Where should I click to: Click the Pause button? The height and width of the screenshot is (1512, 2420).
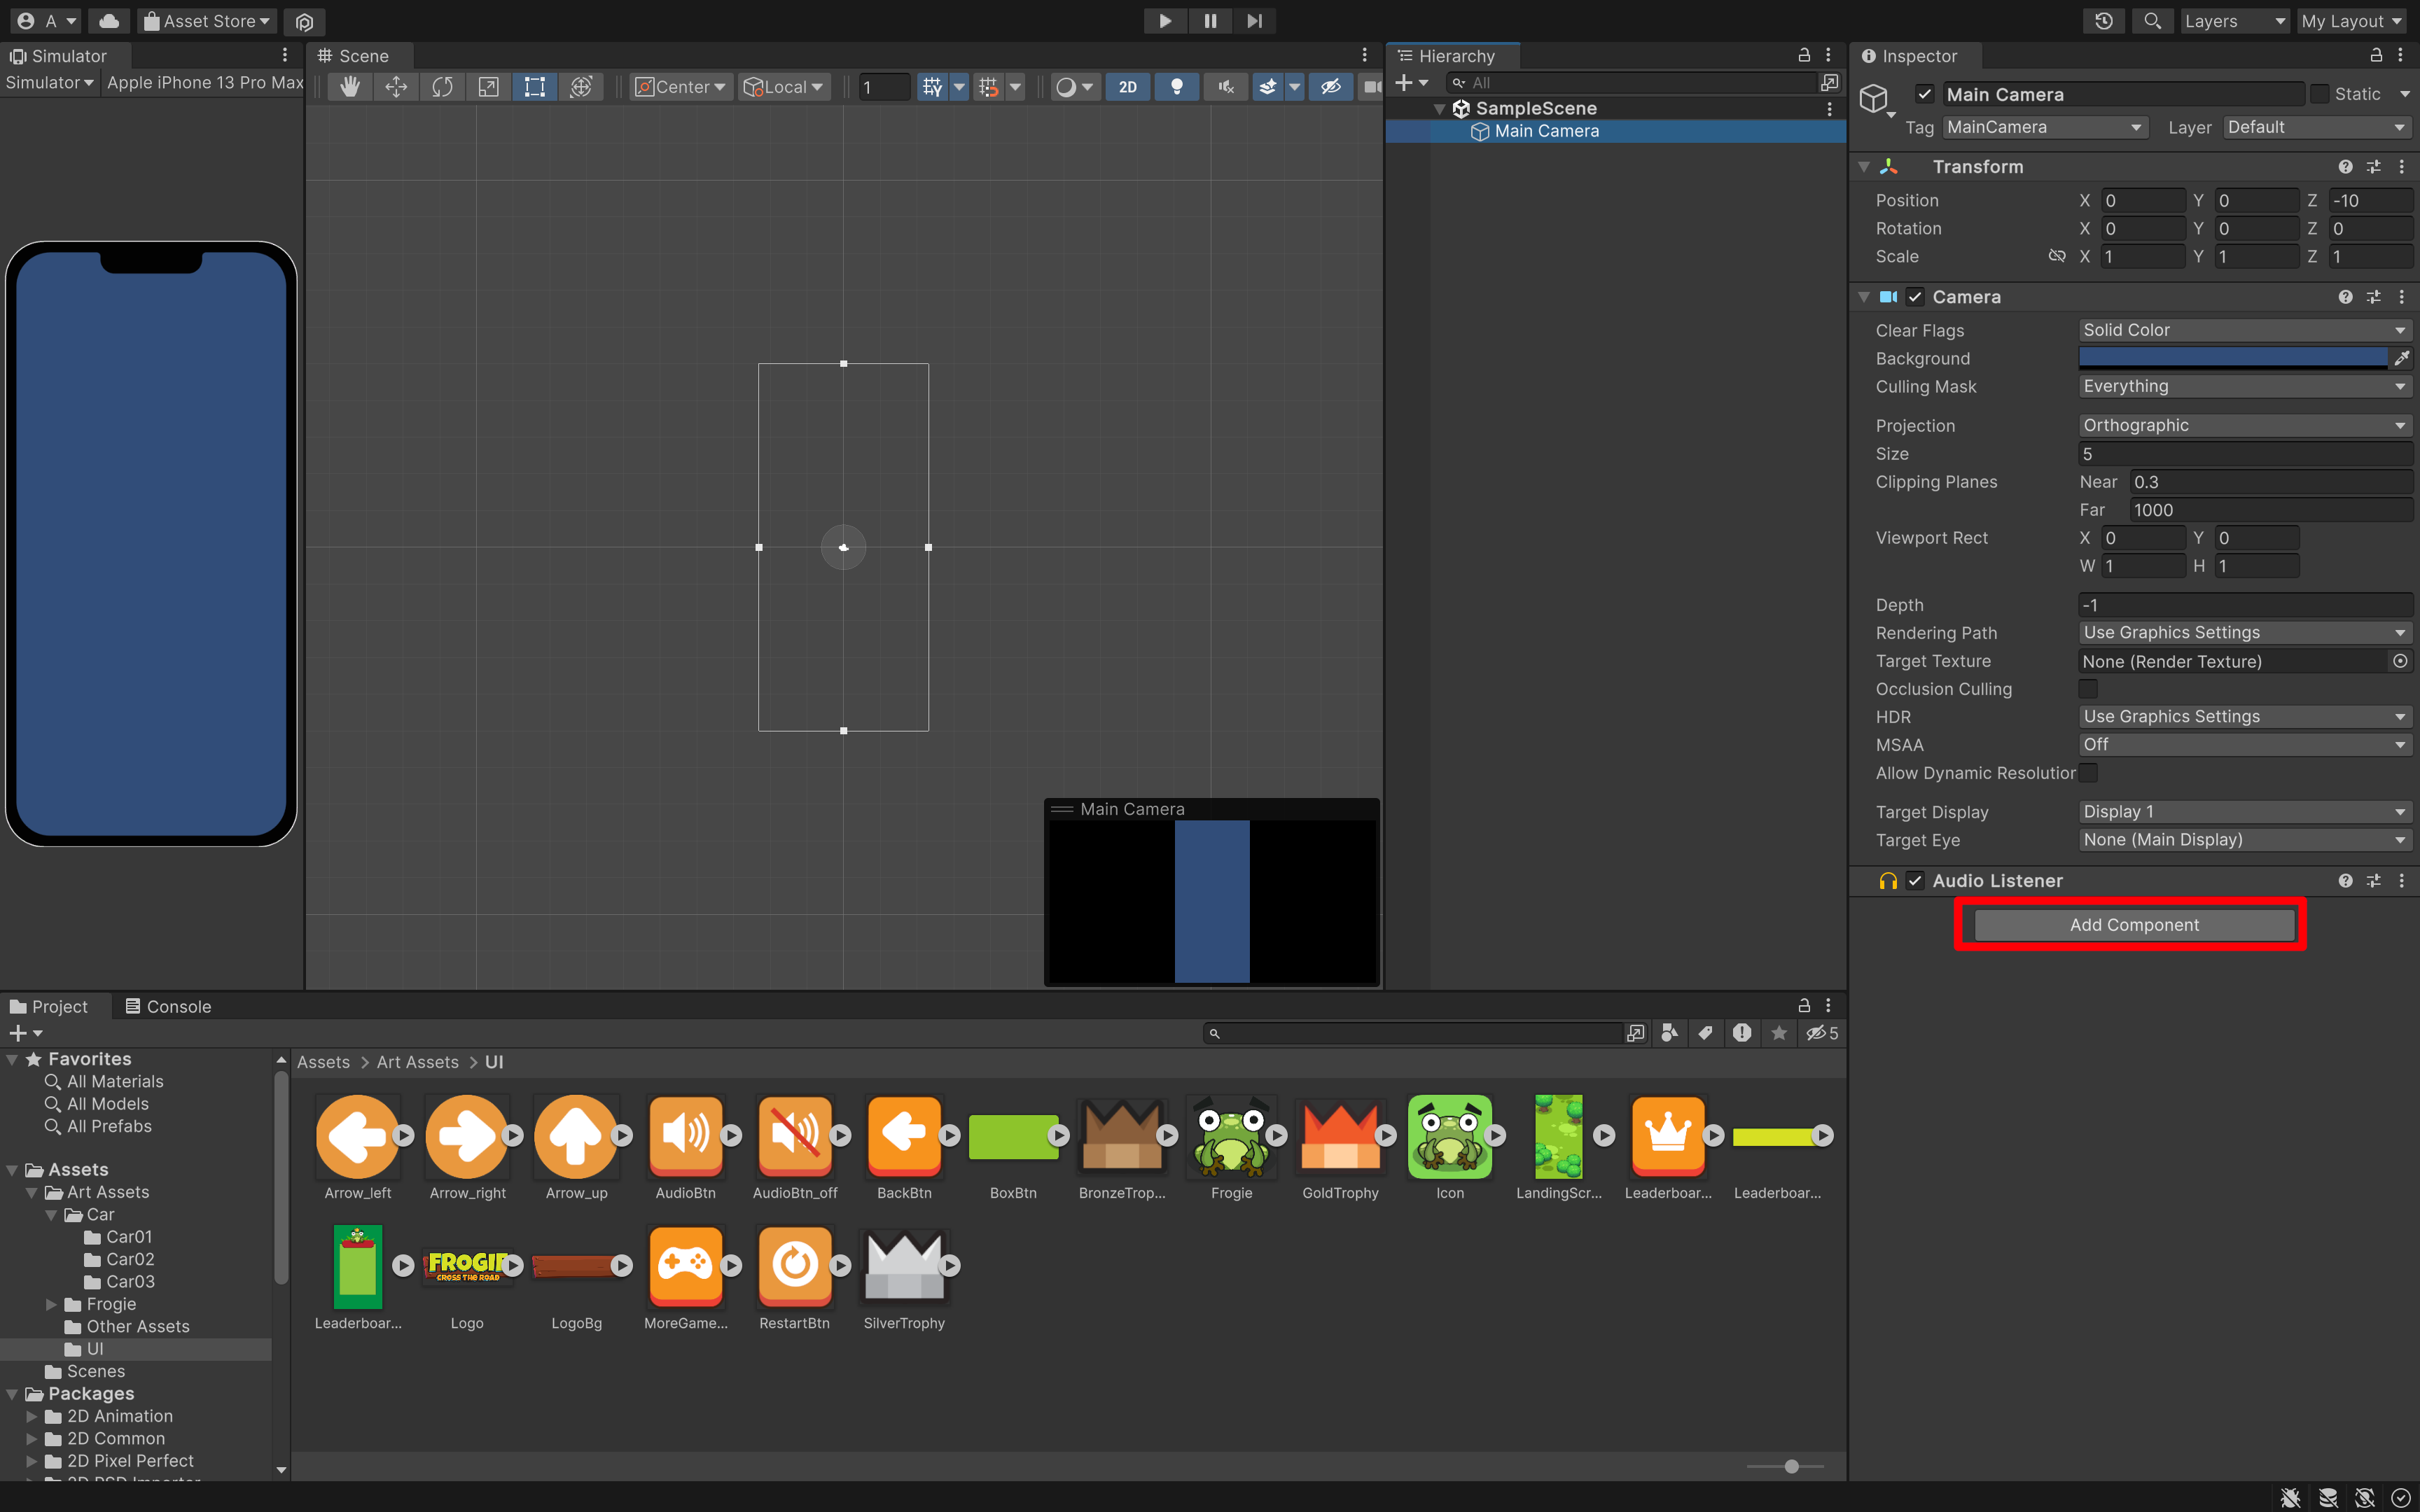[1210, 21]
